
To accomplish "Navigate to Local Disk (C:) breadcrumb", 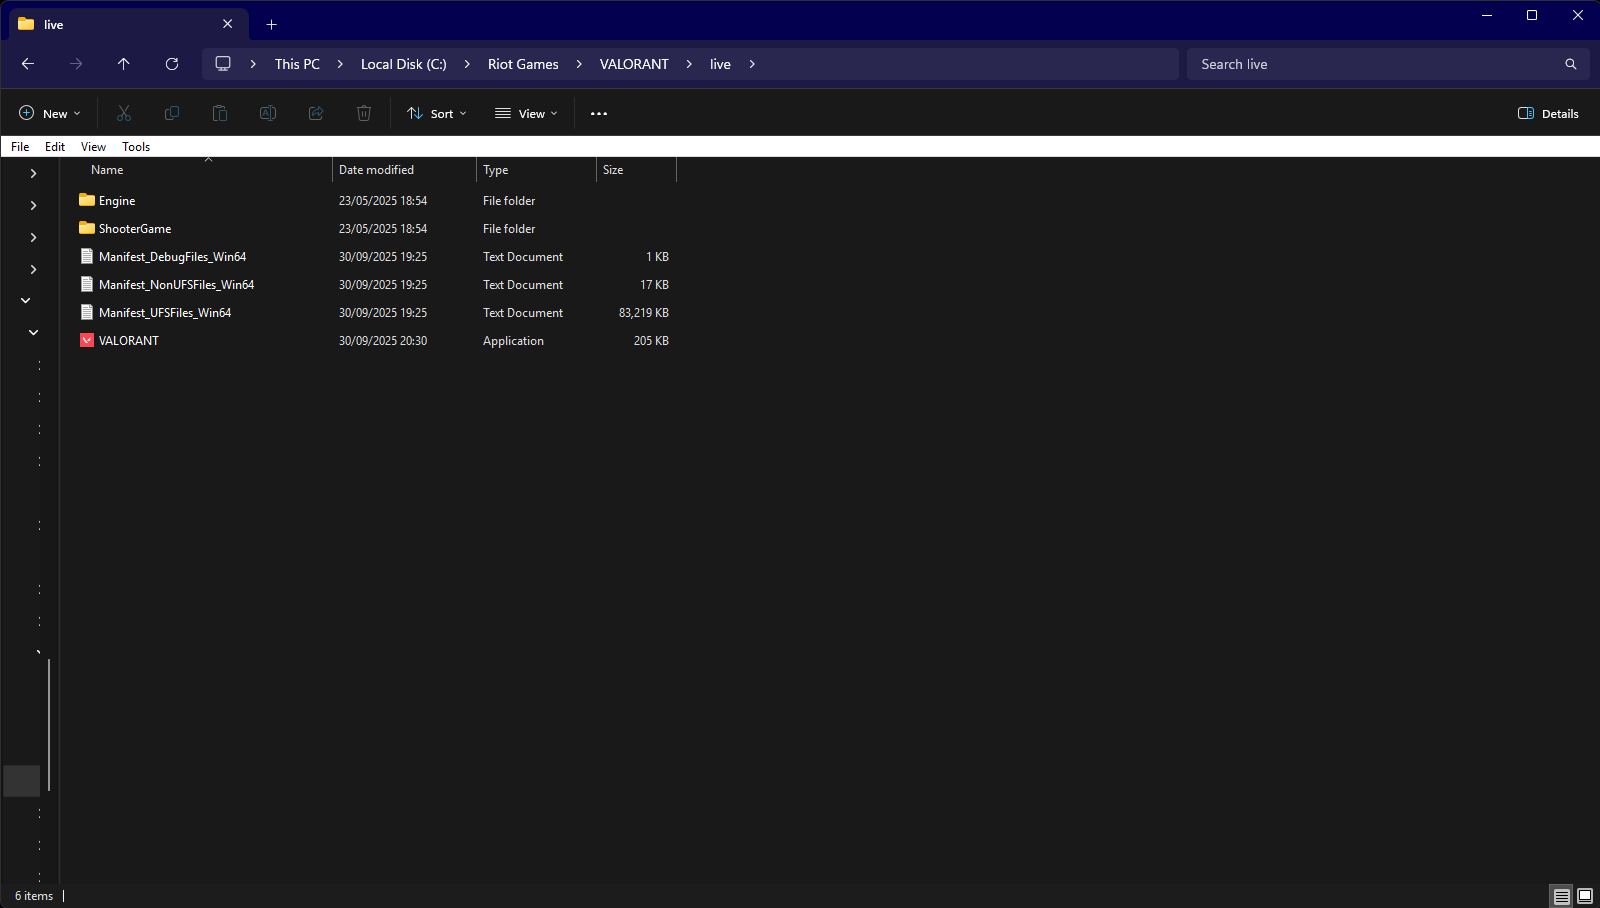I will click(x=404, y=64).
